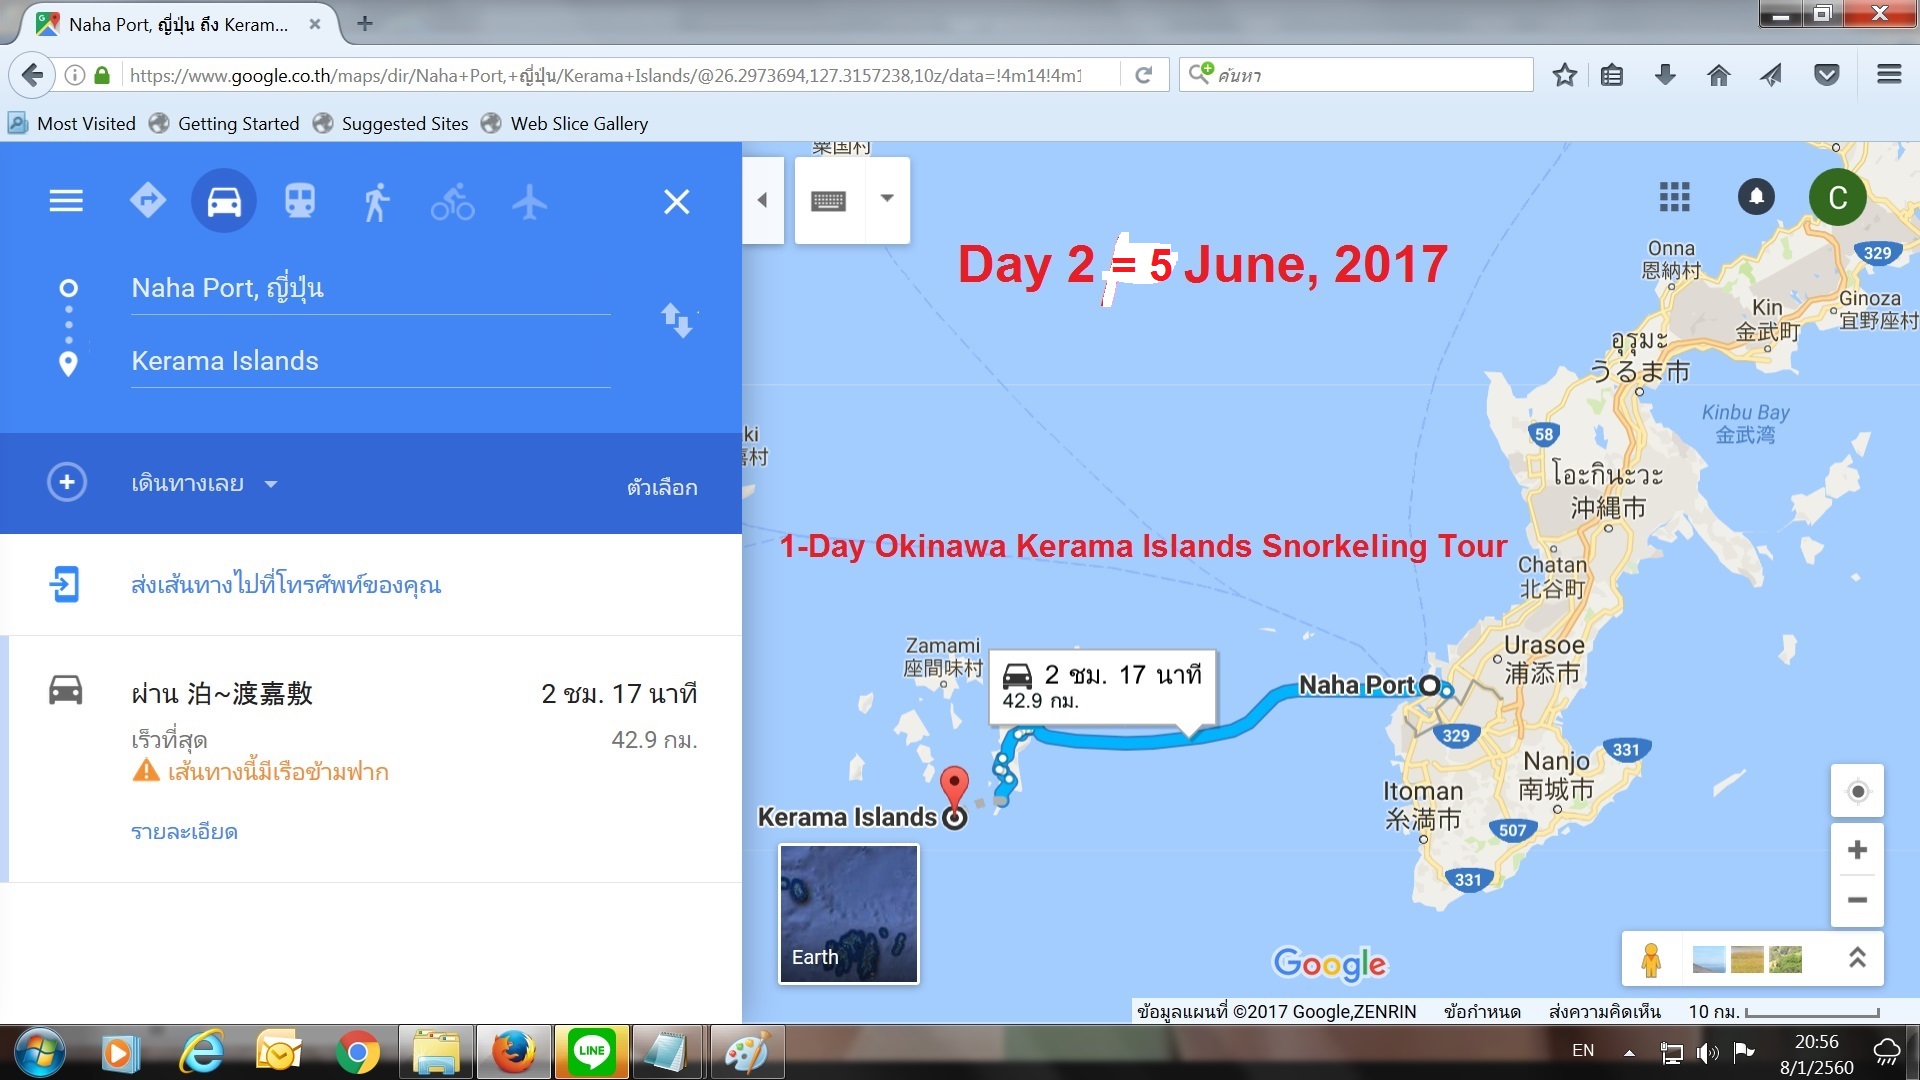Click the Kerama Islands destination pin
This screenshot has height=1080, width=1920.
point(955,789)
